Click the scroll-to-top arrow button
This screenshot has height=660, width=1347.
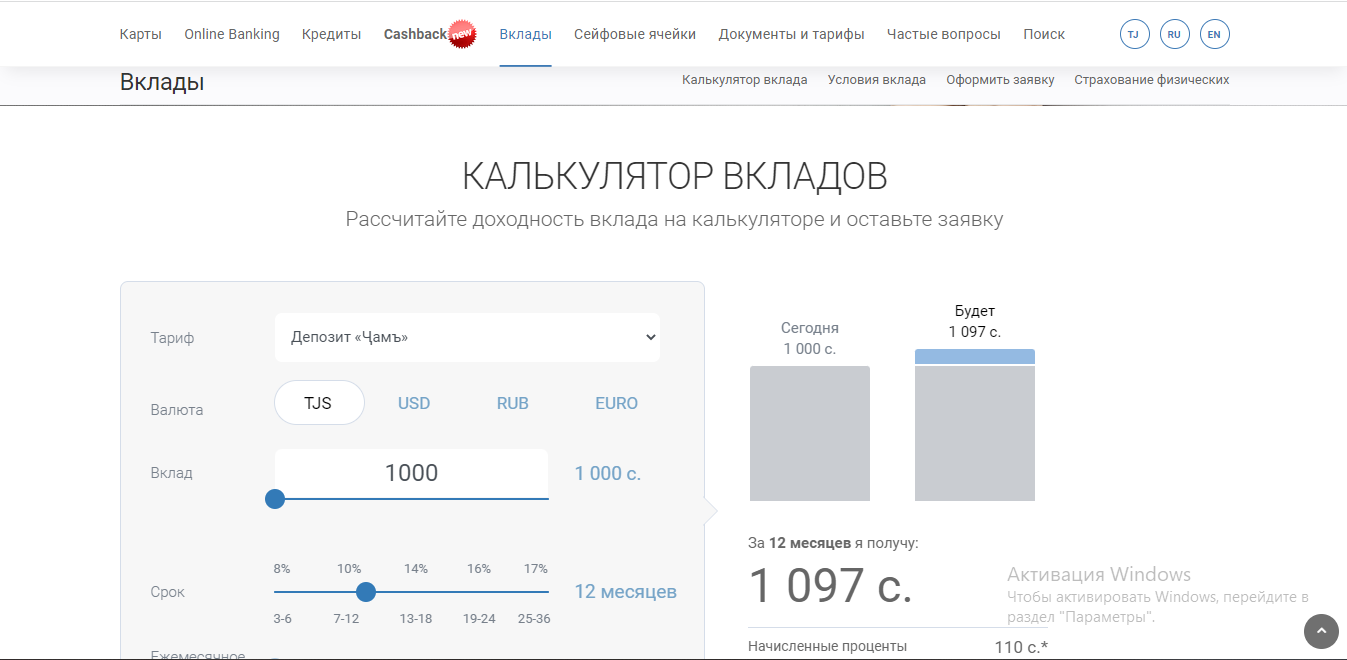point(1321,631)
